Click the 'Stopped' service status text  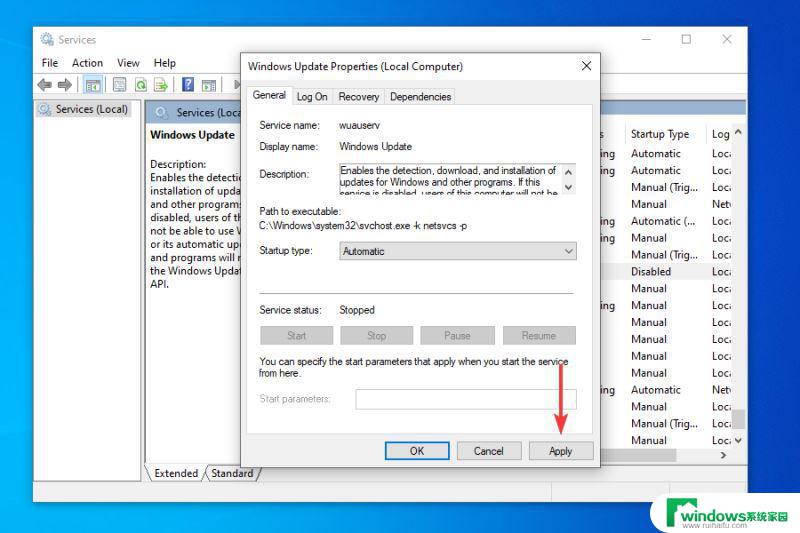357,310
